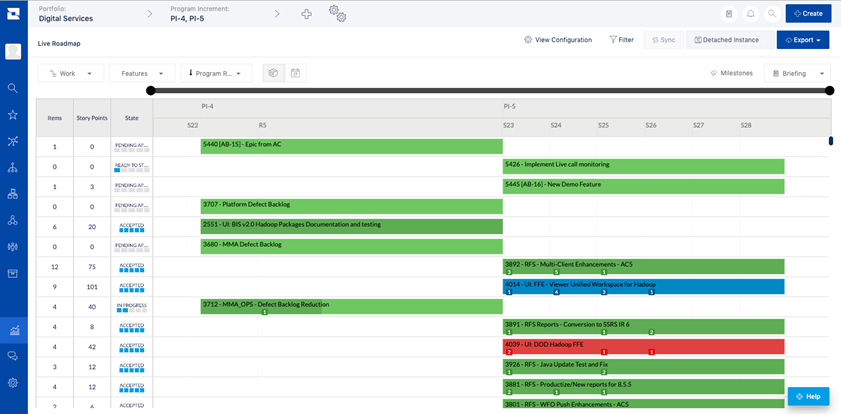Image resolution: width=841 pixels, height=414 pixels.
Task: Click the clipboard icon in top bar
Action: pyautogui.click(x=729, y=14)
